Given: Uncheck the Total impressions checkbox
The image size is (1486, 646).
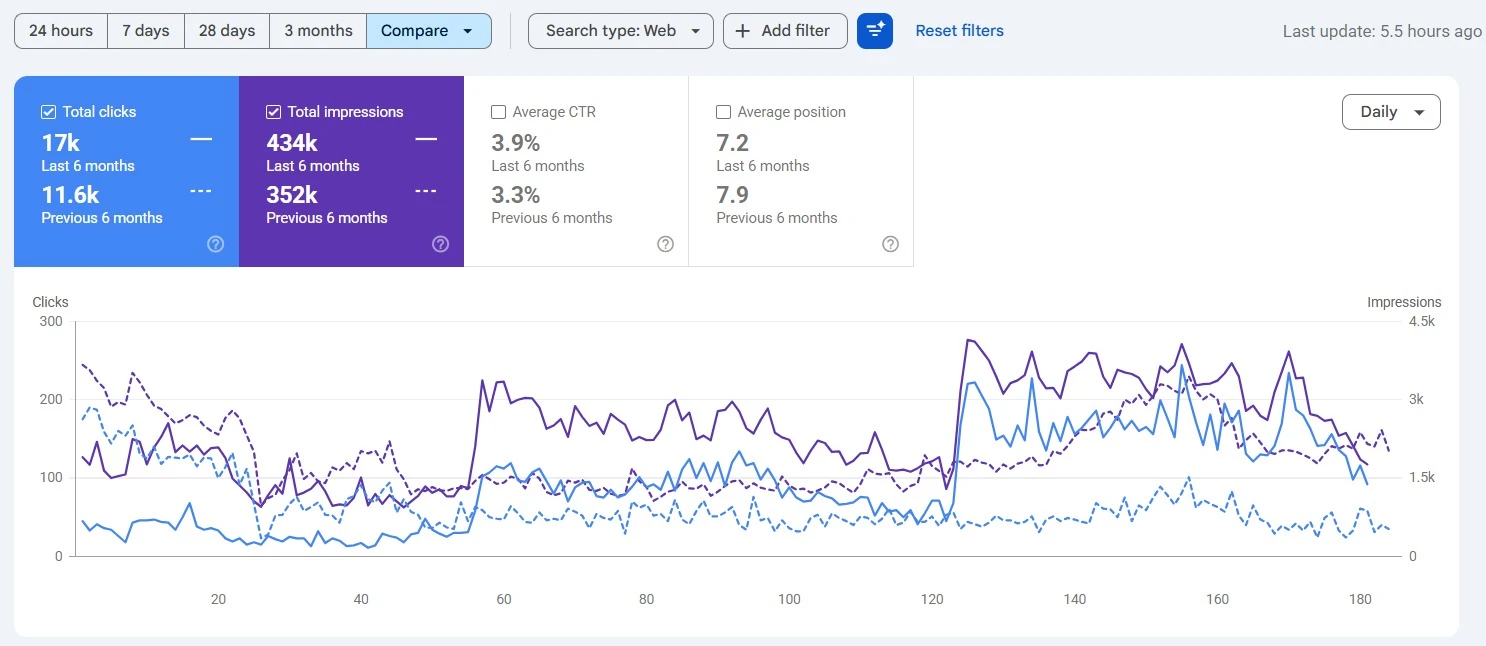Looking at the screenshot, I should (x=273, y=112).
